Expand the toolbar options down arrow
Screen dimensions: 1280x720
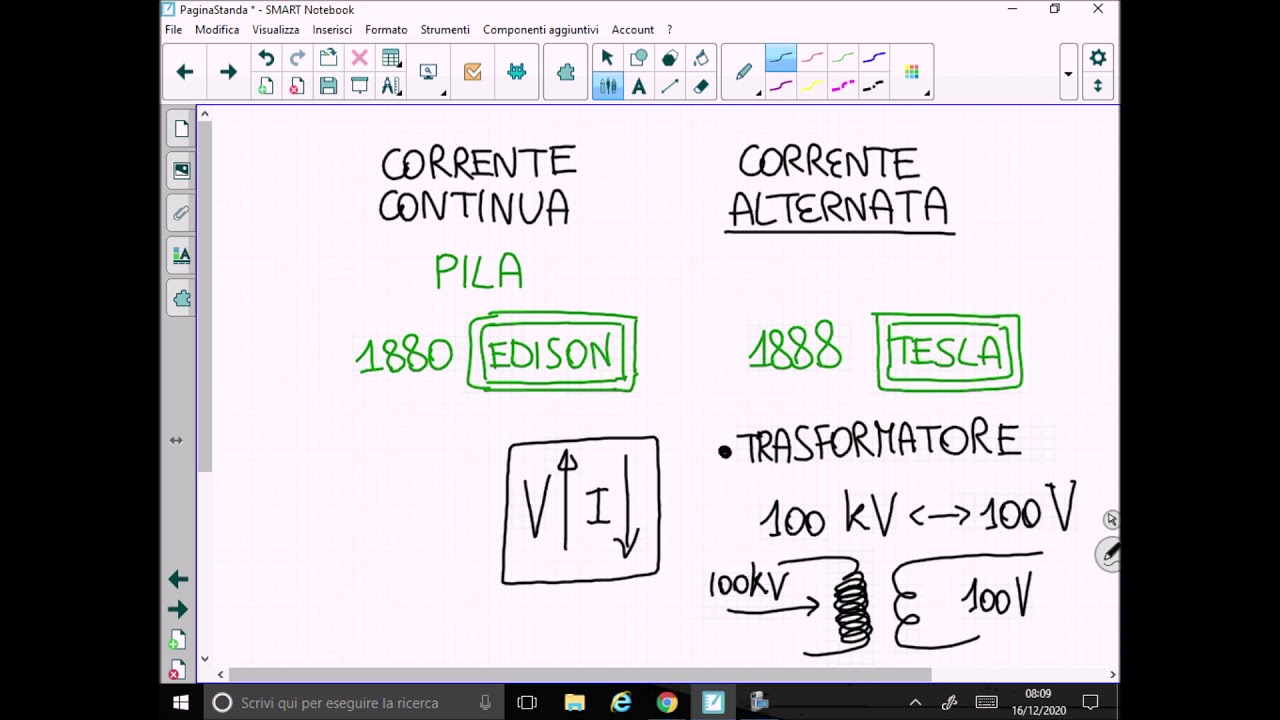tap(1068, 73)
